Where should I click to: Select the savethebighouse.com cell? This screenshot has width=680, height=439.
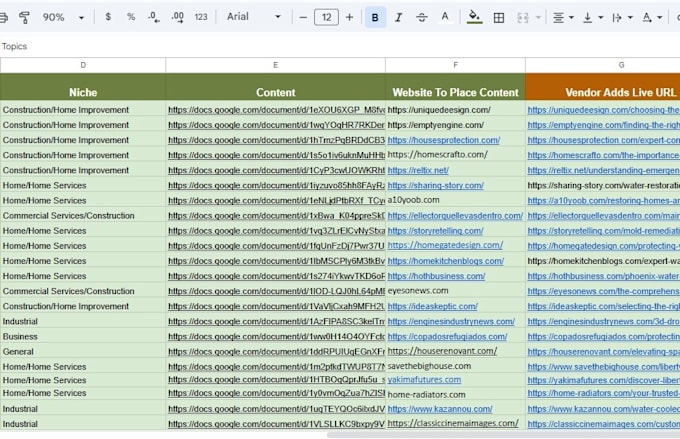(x=455, y=366)
